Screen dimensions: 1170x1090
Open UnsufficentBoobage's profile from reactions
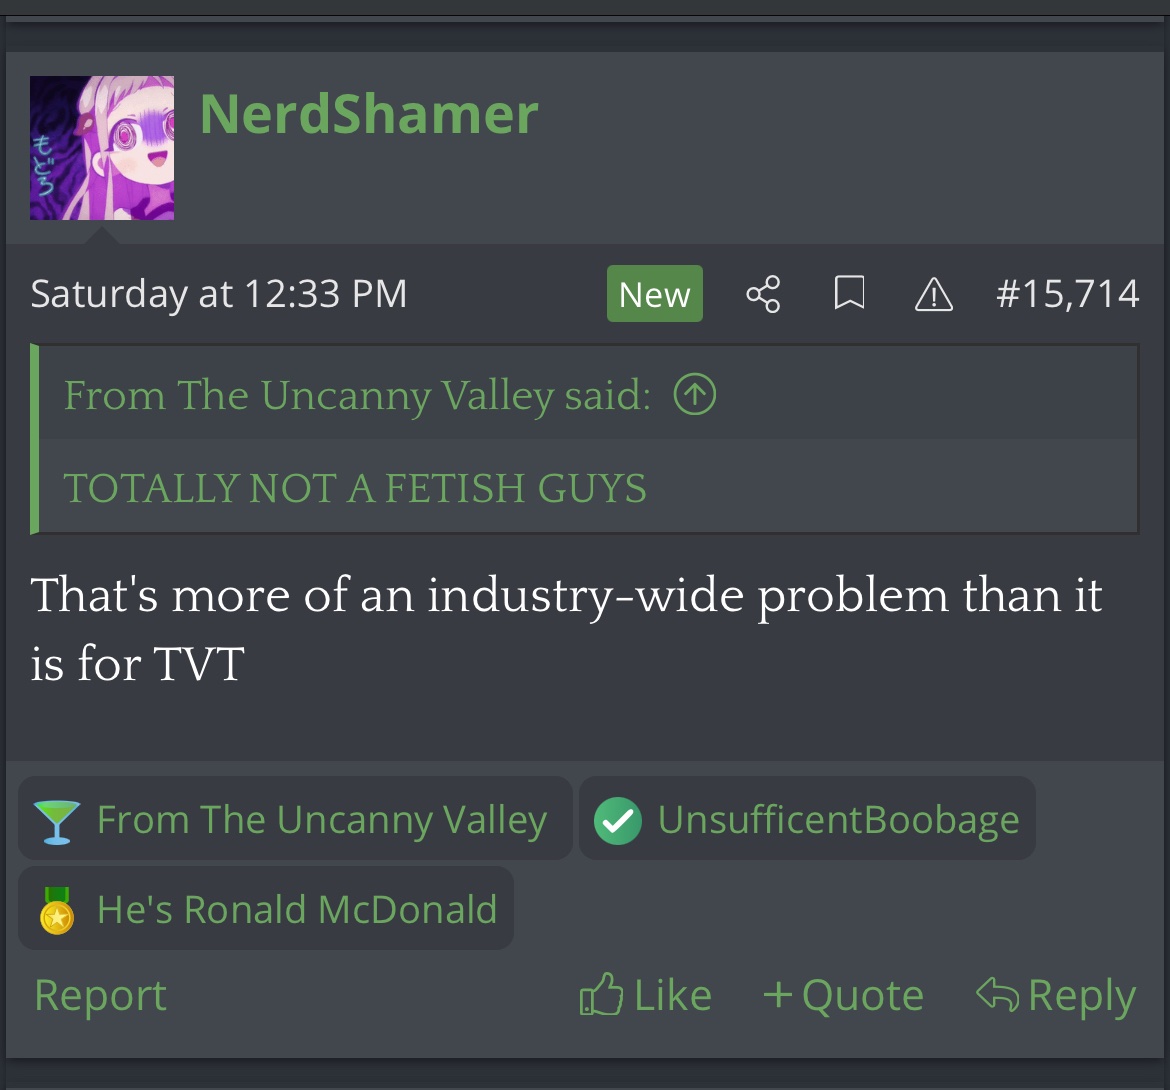click(x=838, y=820)
